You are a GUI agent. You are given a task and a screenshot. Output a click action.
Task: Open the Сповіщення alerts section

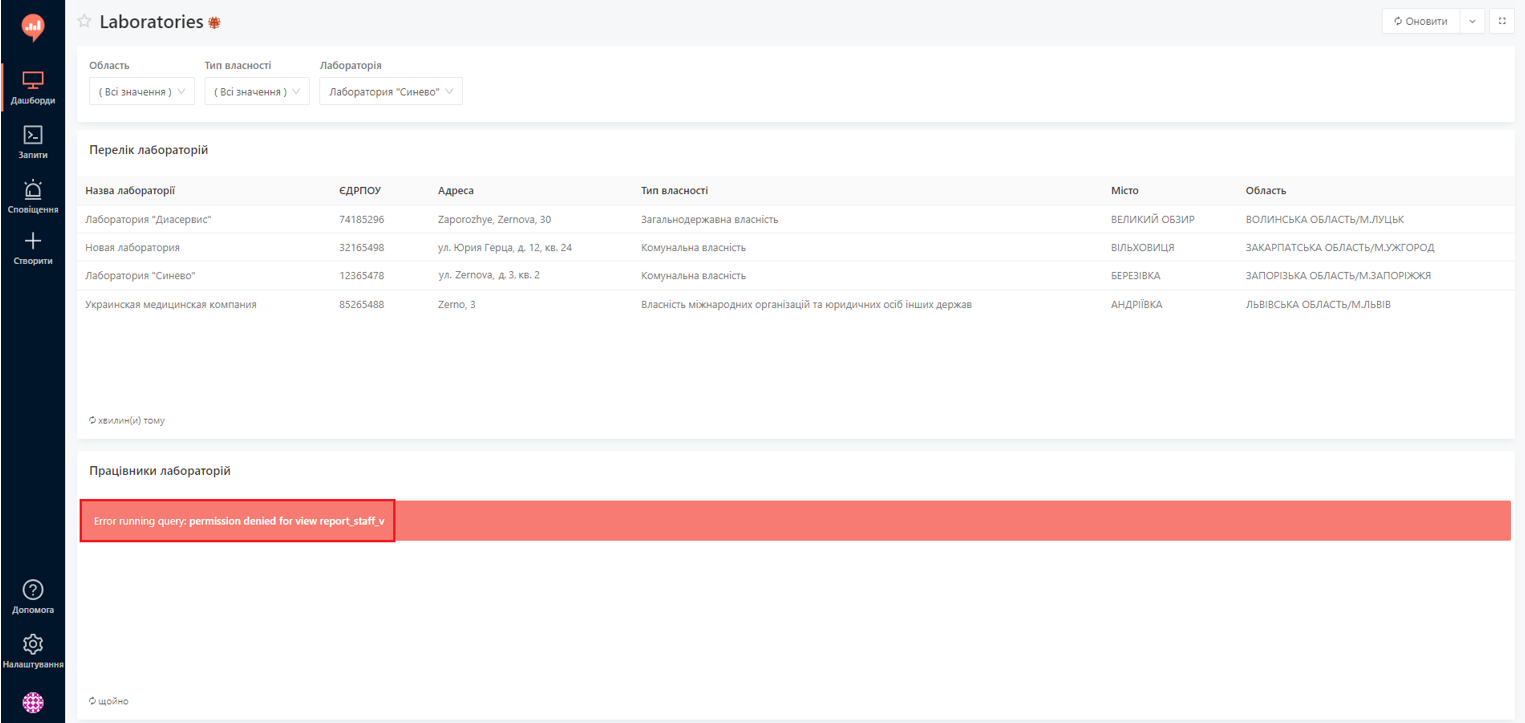click(x=33, y=196)
